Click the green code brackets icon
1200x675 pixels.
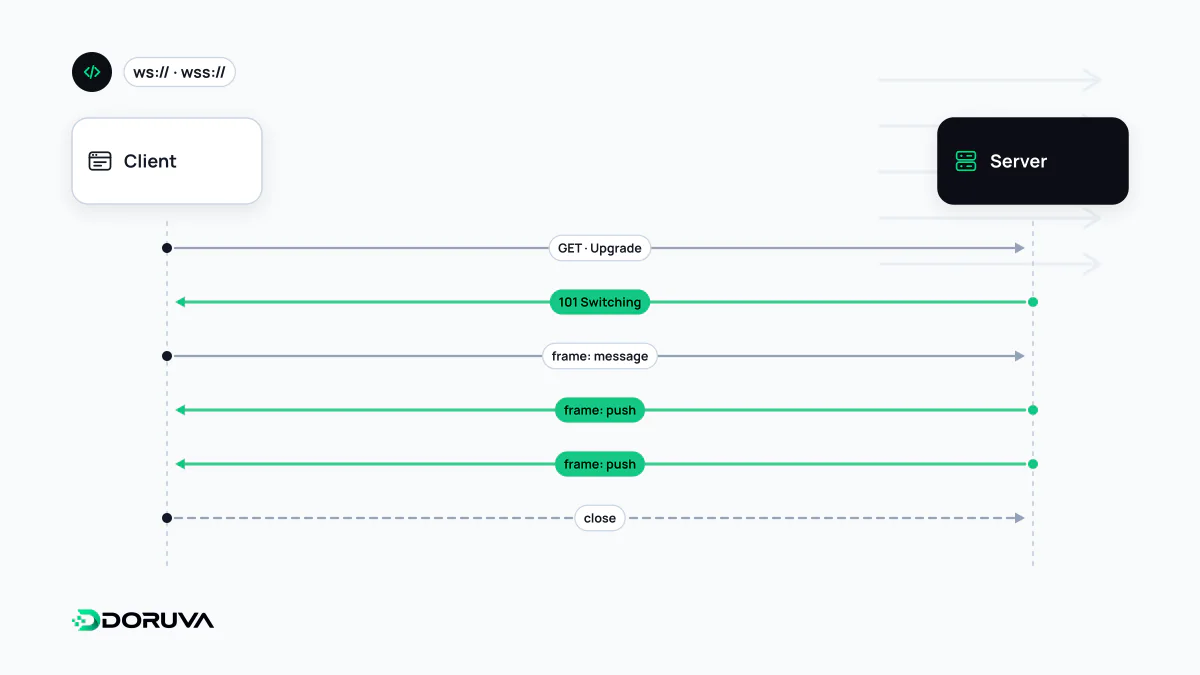(92, 72)
